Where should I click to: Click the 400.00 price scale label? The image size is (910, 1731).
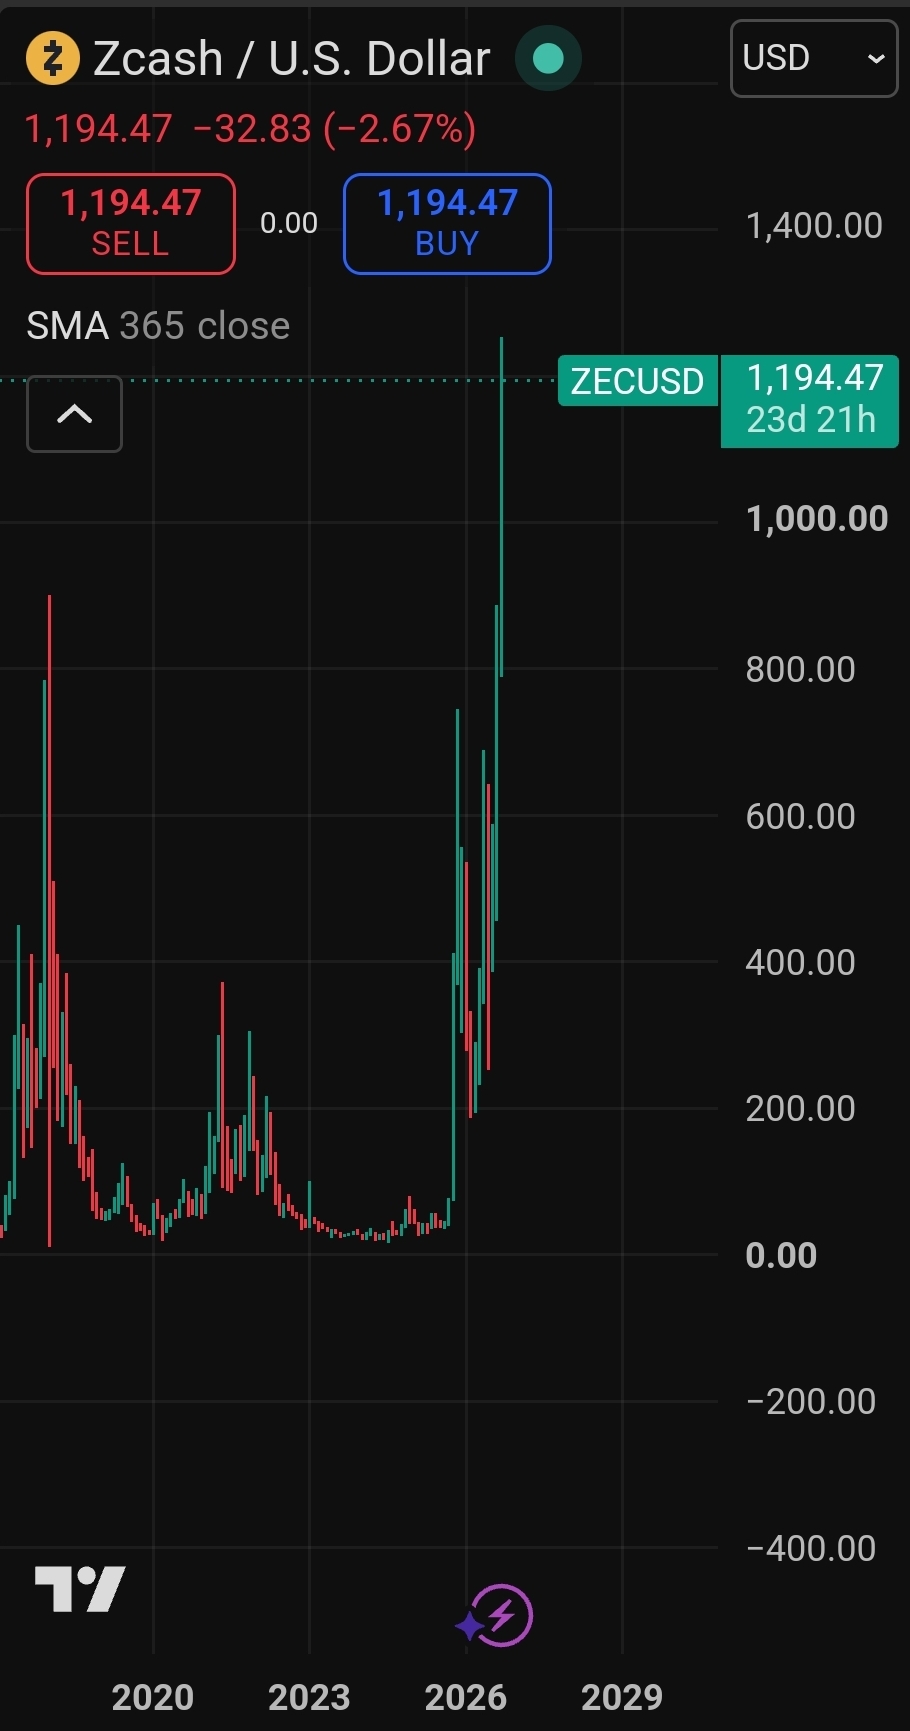tap(800, 962)
